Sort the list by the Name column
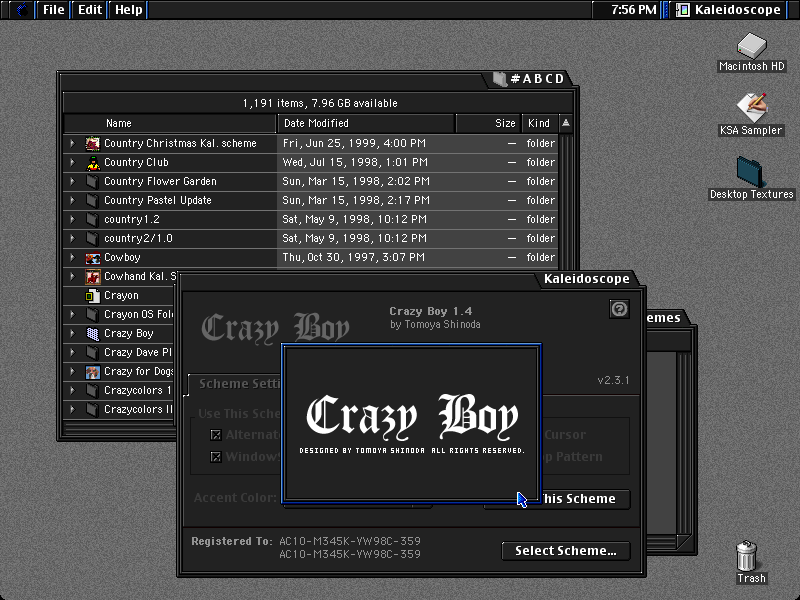The image size is (800, 600). pos(170,123)
